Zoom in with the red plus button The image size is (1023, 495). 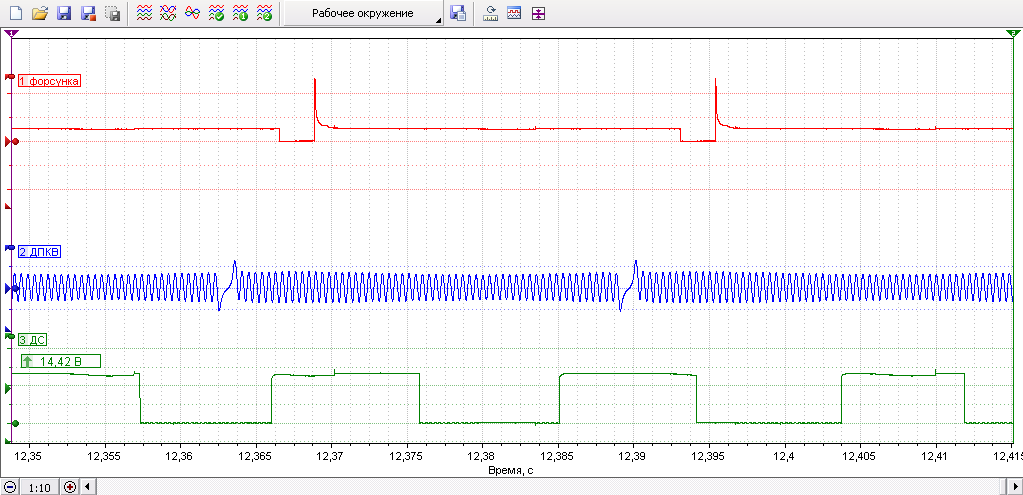click(x=70, y=487)
